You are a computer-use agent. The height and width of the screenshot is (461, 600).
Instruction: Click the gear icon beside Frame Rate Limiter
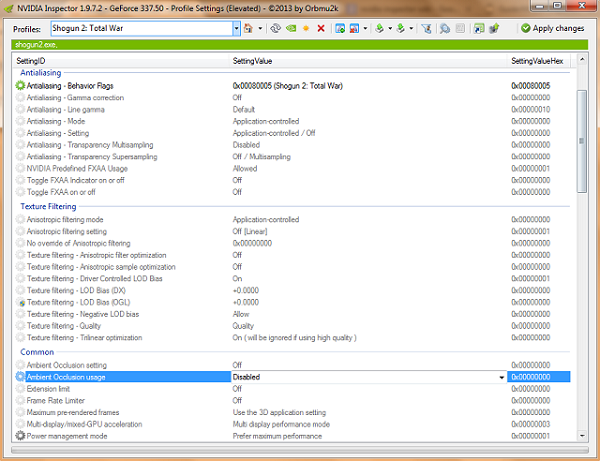[x=20, y=401]
